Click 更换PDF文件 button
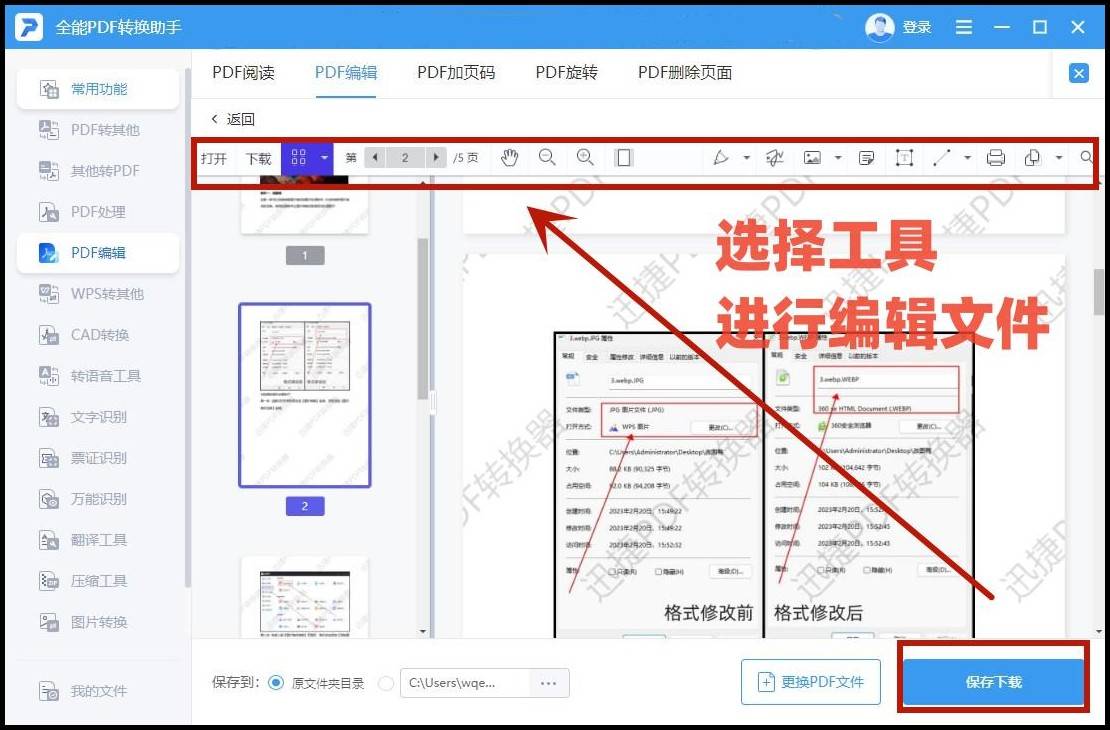This screenshot has width=1110, height=730. tap(811, 682)
